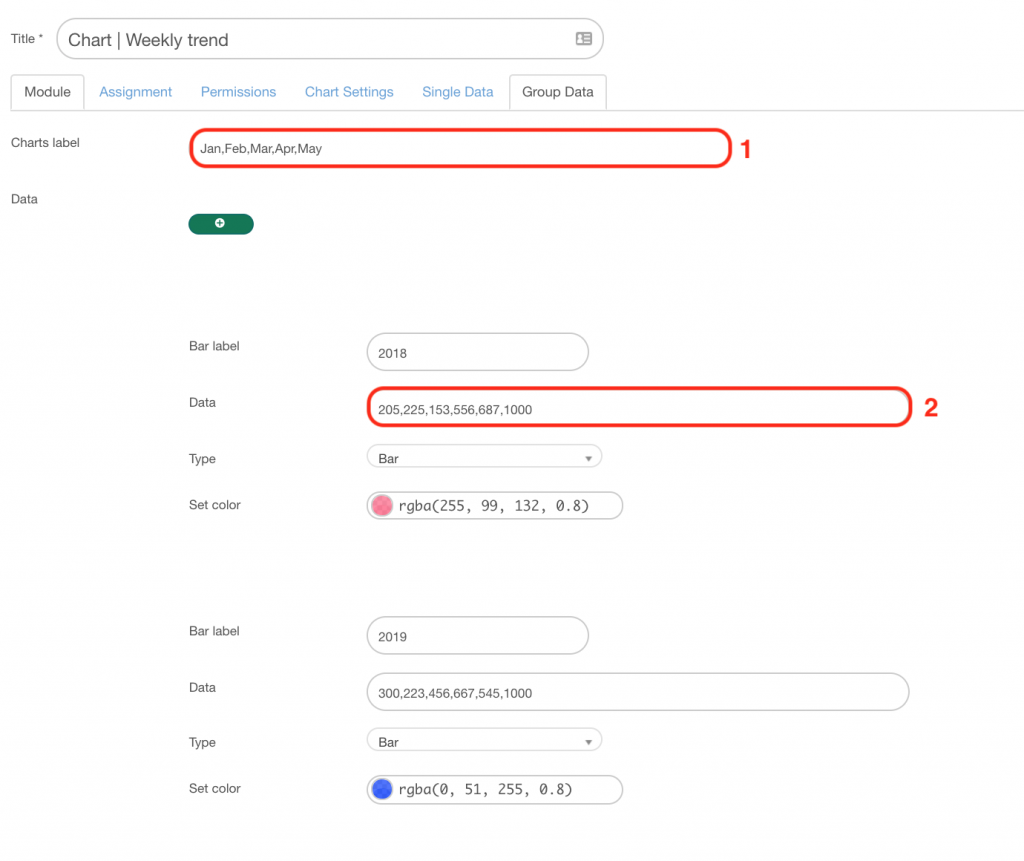Click the Charts label caption
Screen dimensions: 1024x861
pos(45,142)
